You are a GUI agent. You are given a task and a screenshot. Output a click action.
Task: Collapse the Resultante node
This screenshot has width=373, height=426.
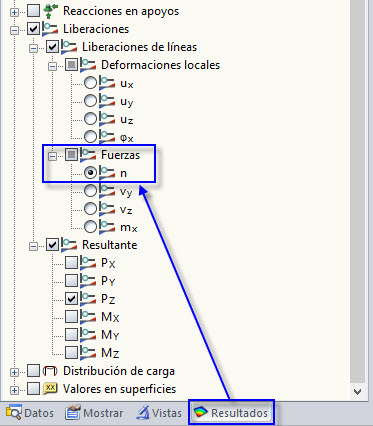tap(33, 247)
